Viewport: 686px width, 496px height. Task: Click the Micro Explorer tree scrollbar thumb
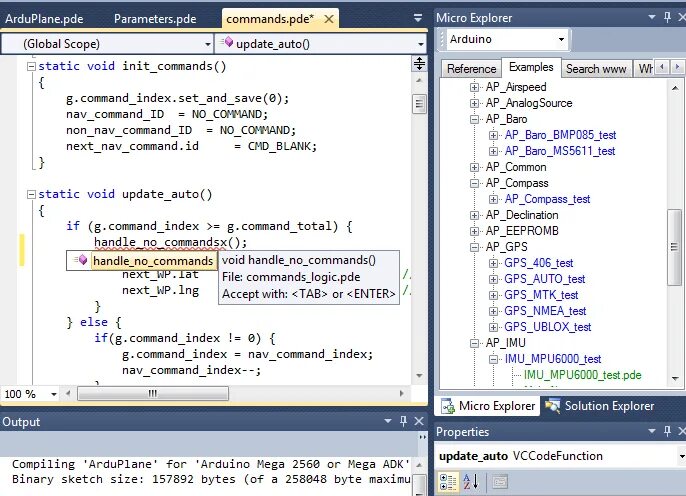click(x=675, y=248)
